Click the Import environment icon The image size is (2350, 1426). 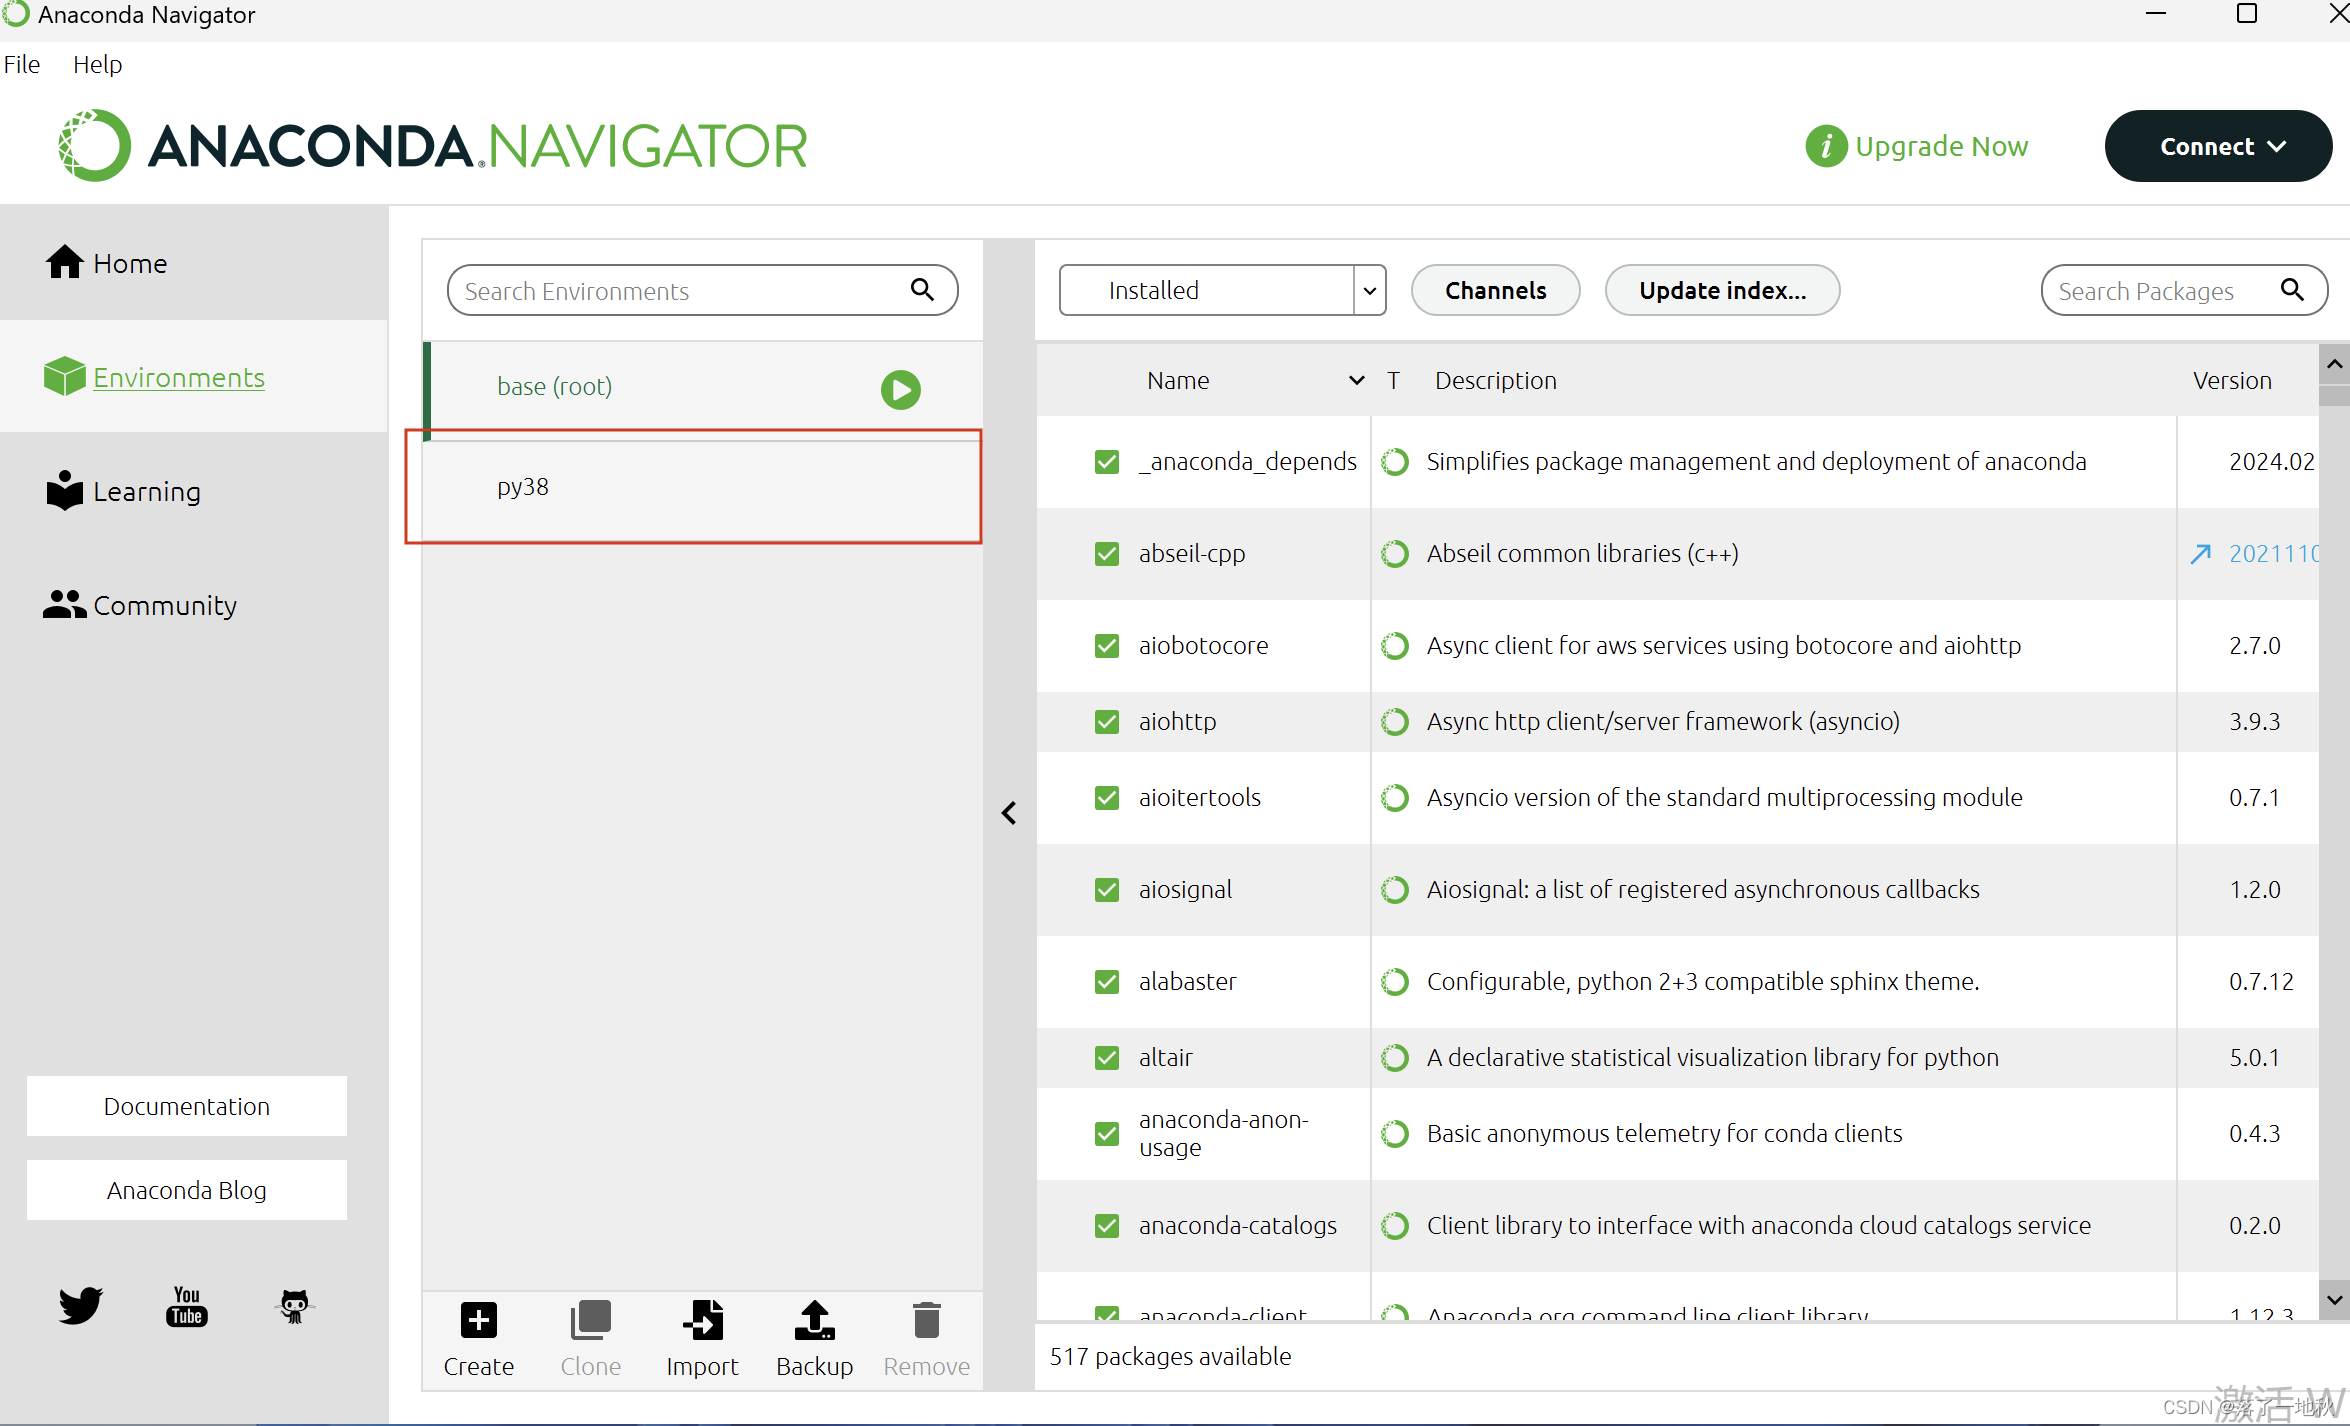703,1320
